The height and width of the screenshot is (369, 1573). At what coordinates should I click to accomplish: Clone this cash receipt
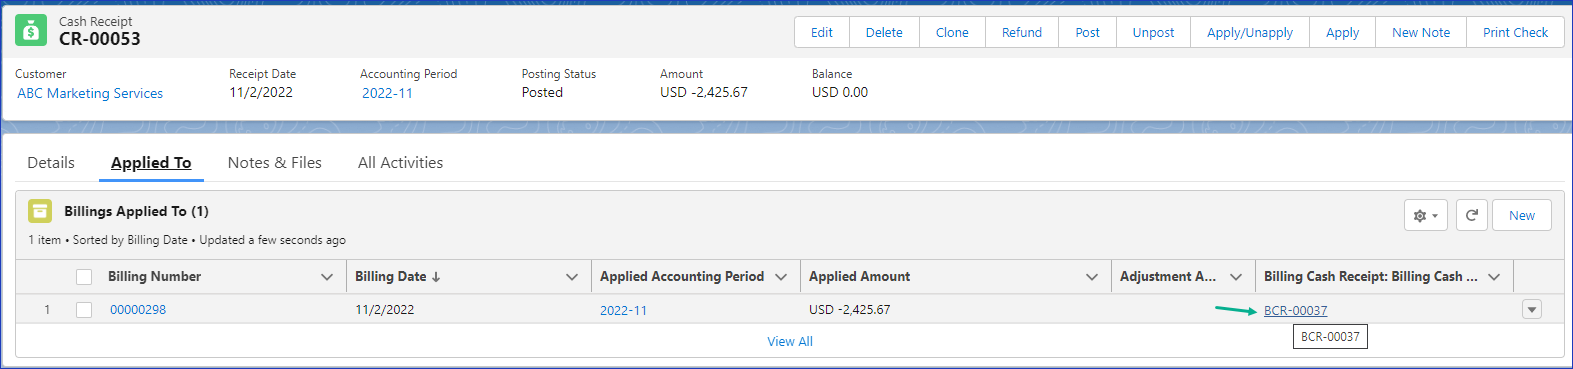(952, 32)
